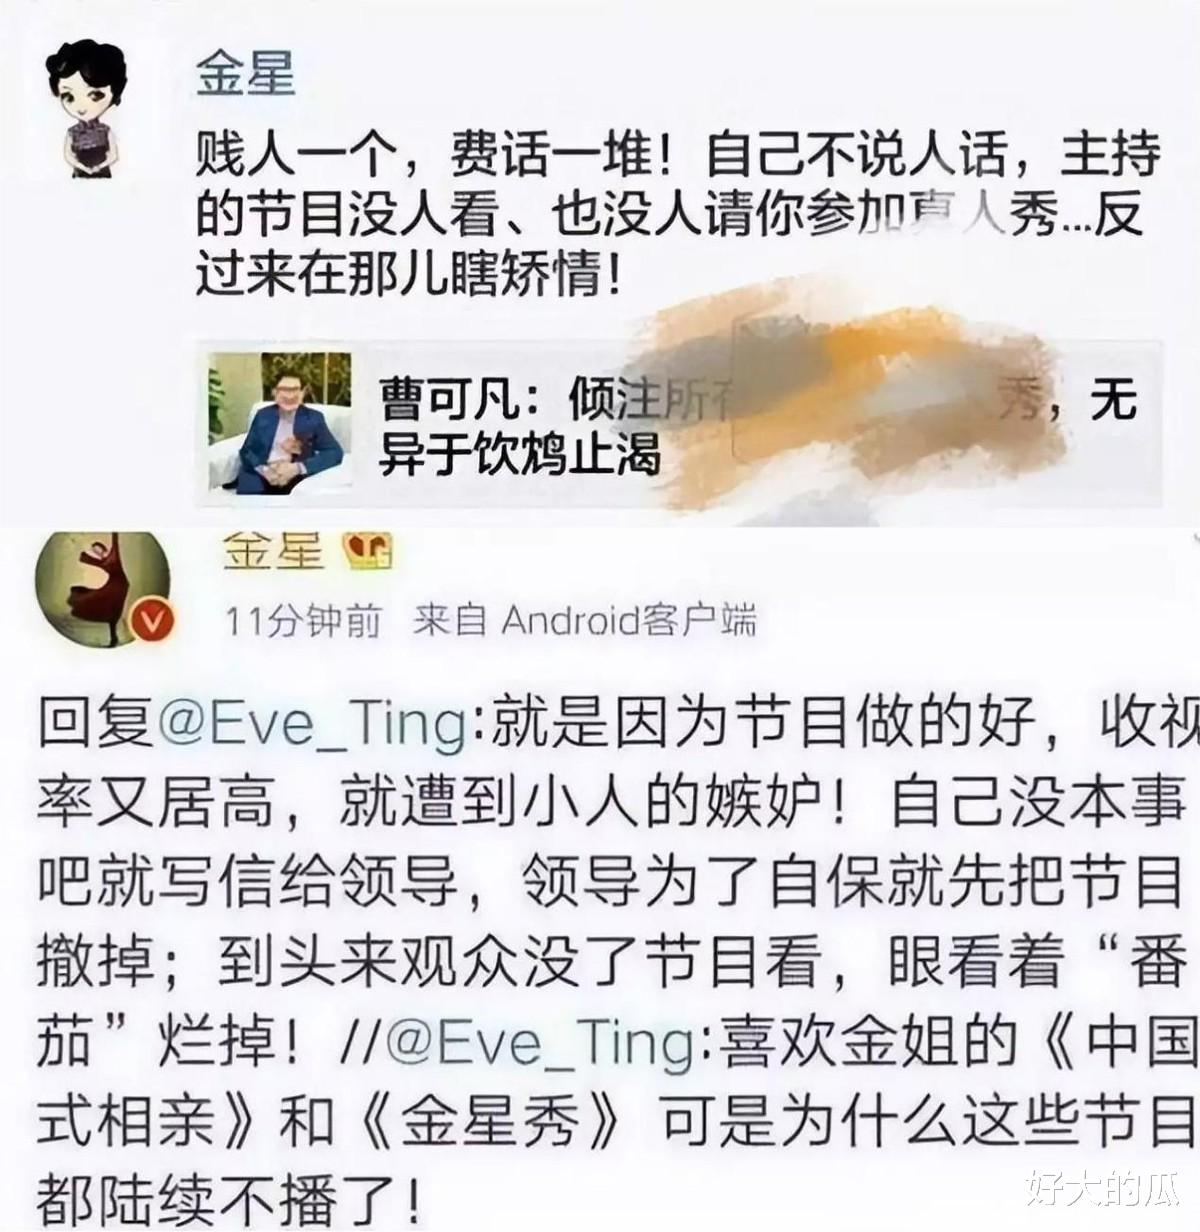Click the headline text 异于饮鸩止渴
The width and height of the screenshot is (1200, 1232).
[520, 457]
